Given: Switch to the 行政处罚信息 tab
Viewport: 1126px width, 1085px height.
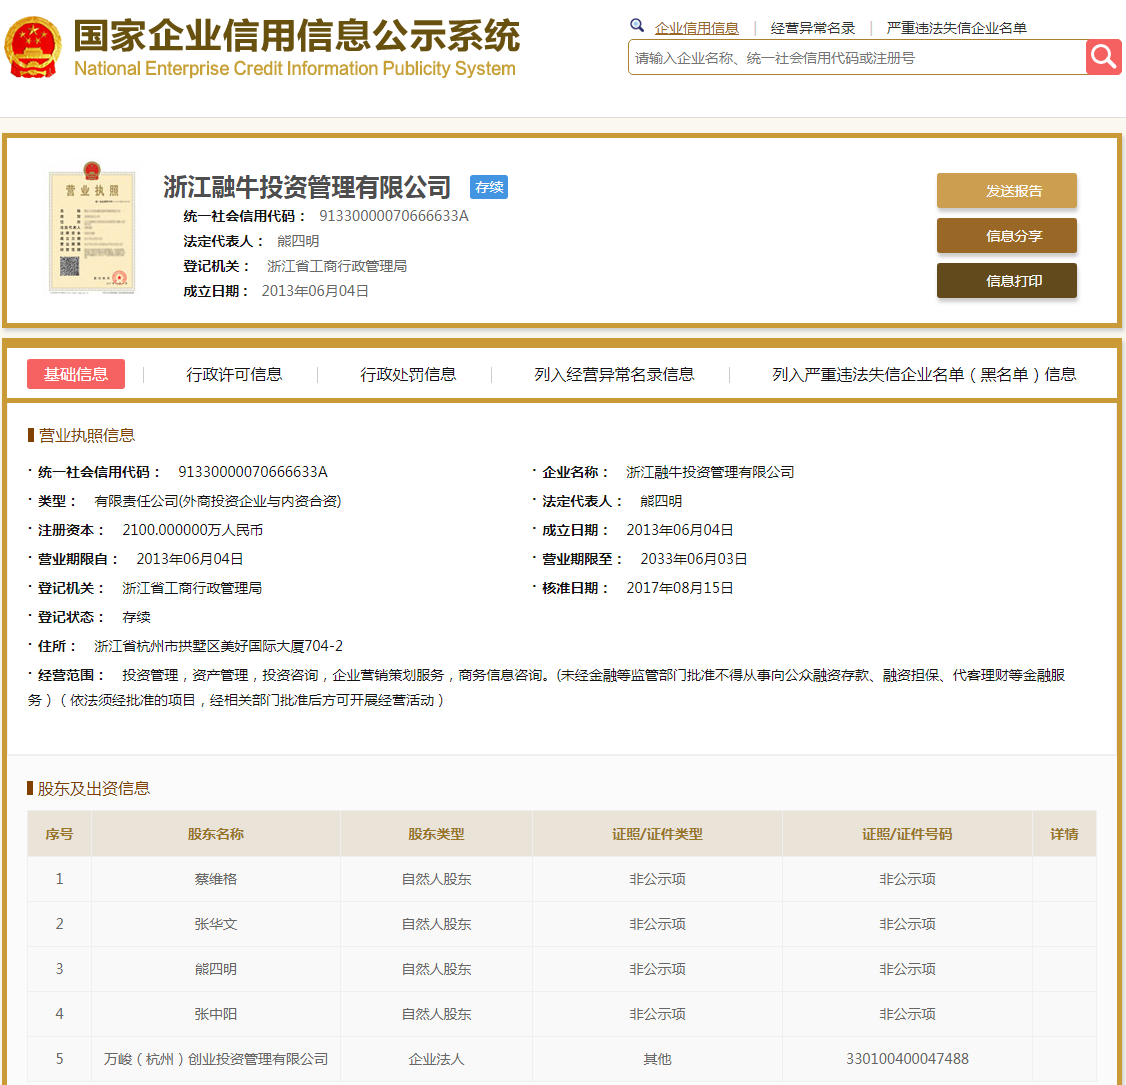Looking at the screenshot, I should (x=407, y=374).
